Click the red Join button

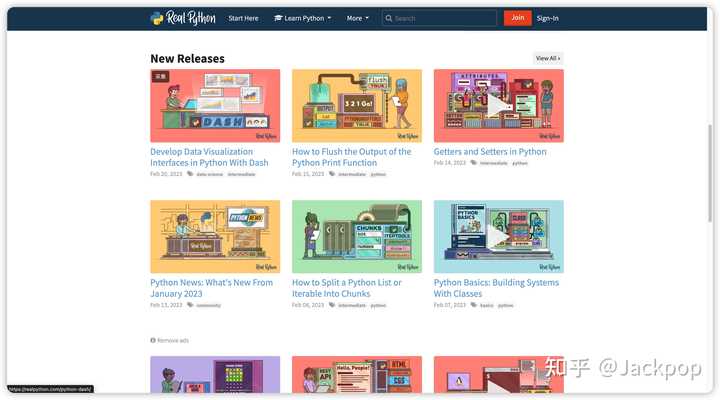tap(518, 18)
